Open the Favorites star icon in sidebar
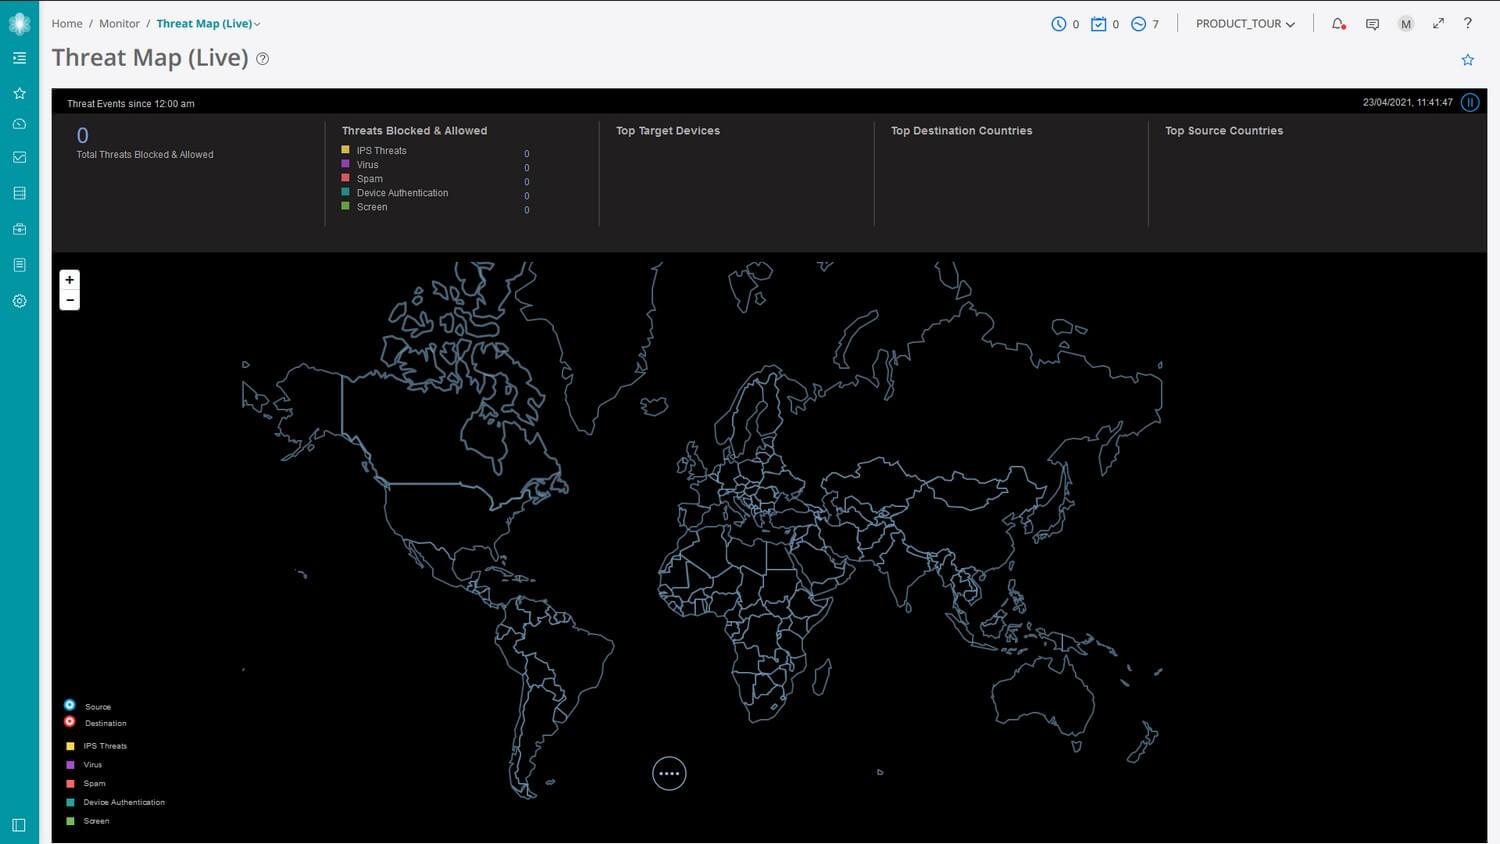Screen dimensions: 1500x844 pos(18,93)
